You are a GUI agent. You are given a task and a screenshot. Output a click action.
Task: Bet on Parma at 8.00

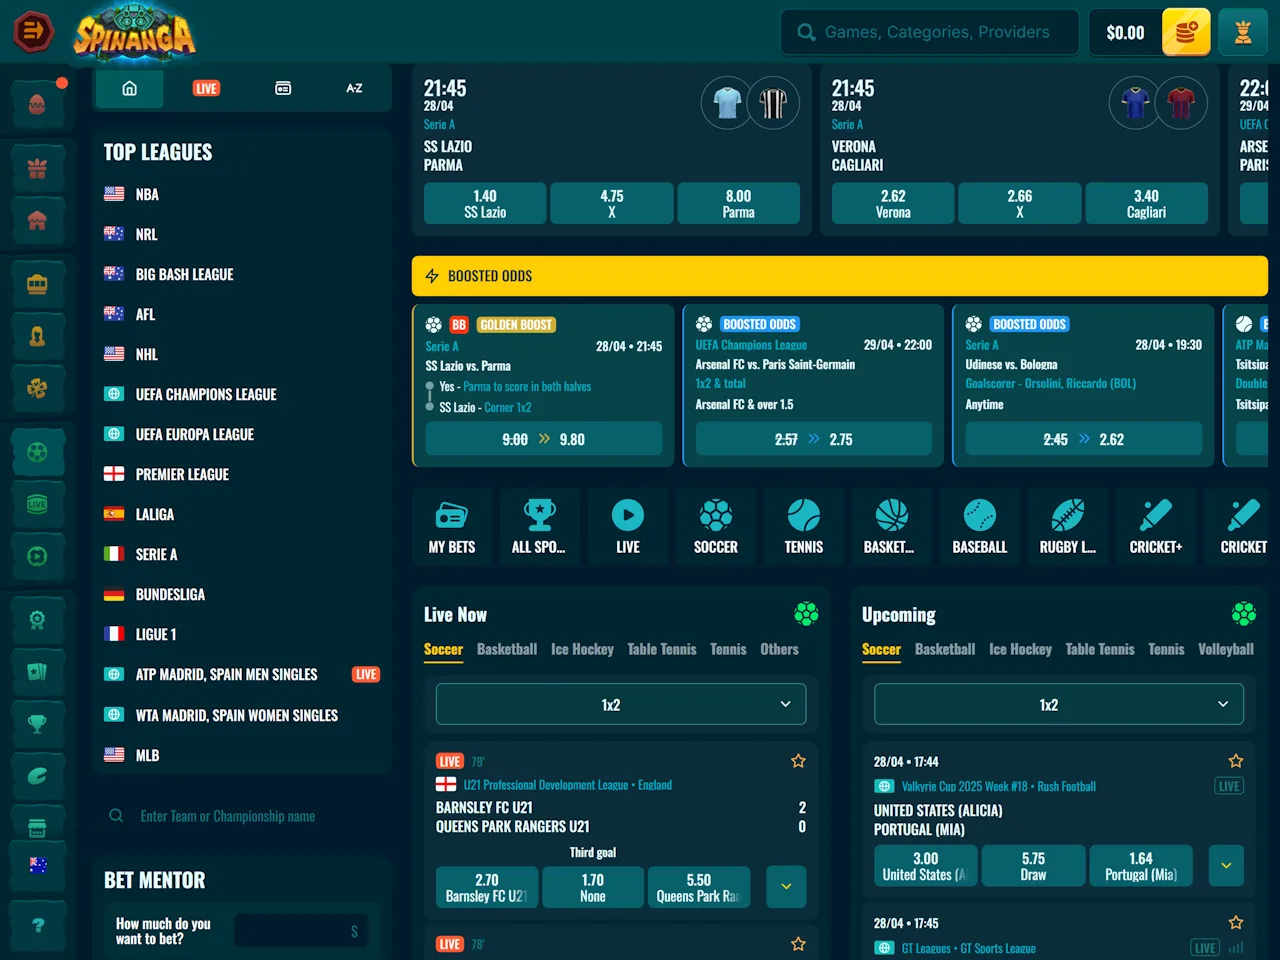[x=738, y=203]
